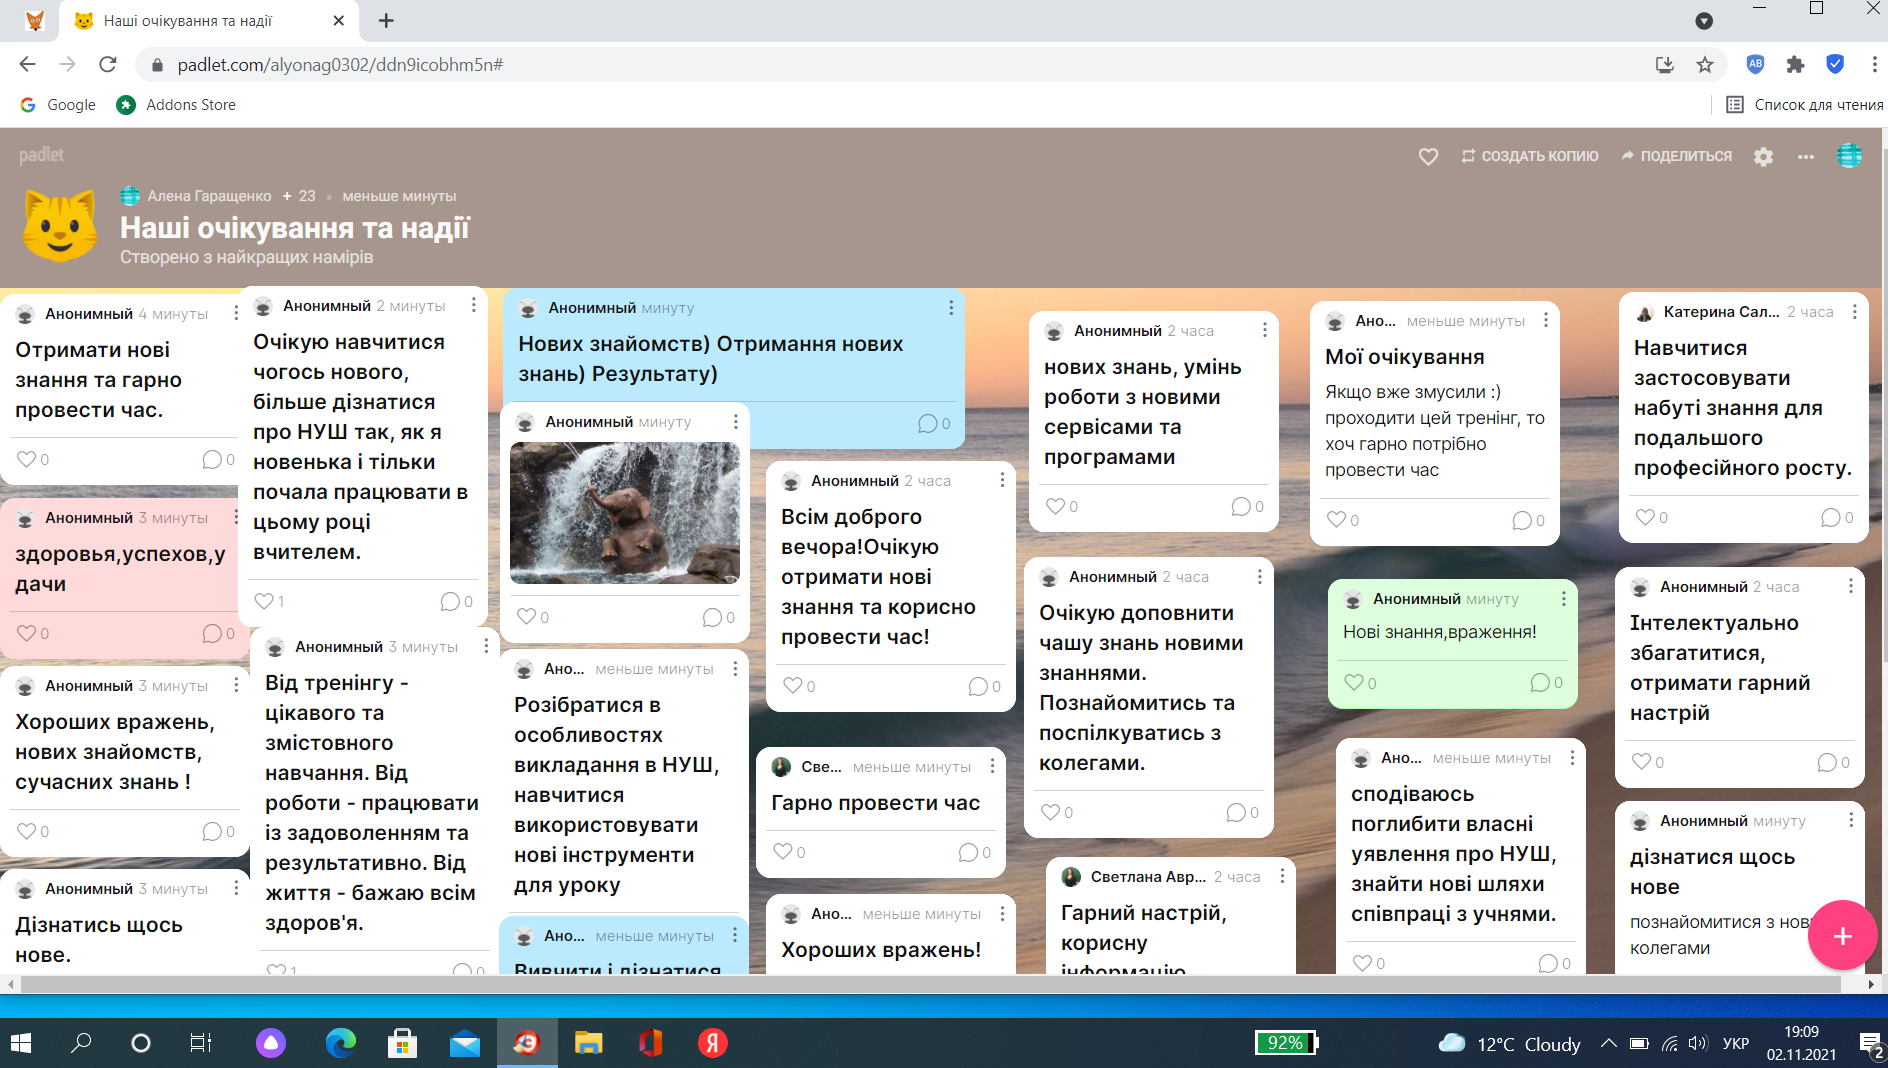
Task: Like post 'Всім доброго вечора!Очікую отримати'
Action: click(x=792, y=686)
